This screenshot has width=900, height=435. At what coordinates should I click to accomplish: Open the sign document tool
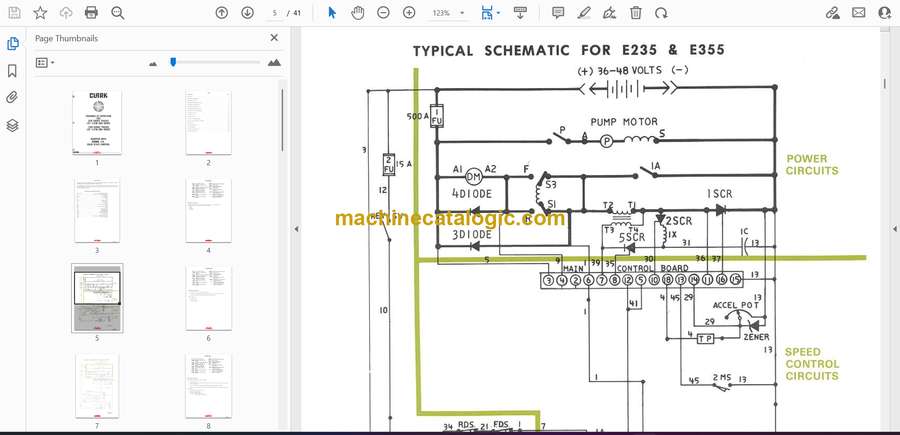coord(610,13)
